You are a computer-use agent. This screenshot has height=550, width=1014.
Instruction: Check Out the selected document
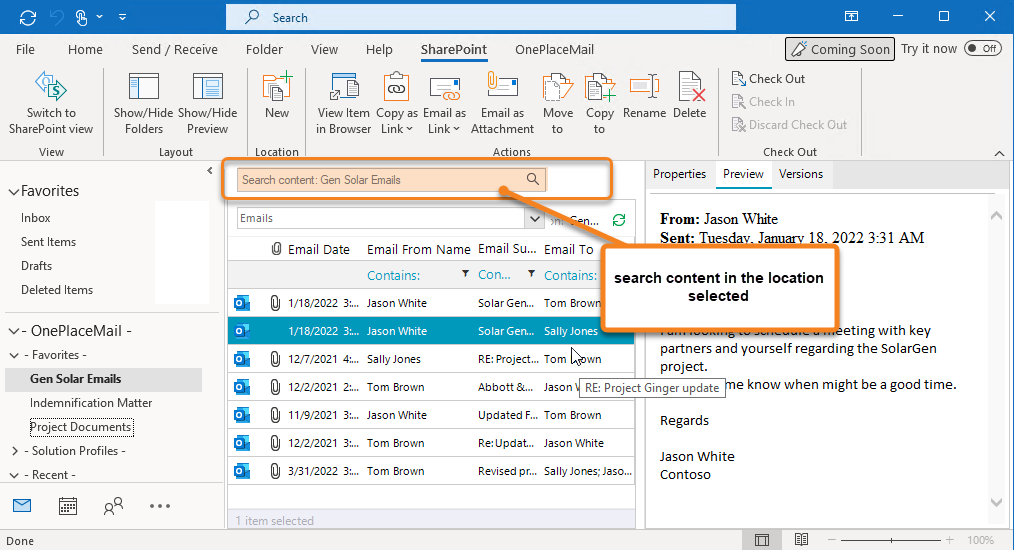tap(768, 78)
